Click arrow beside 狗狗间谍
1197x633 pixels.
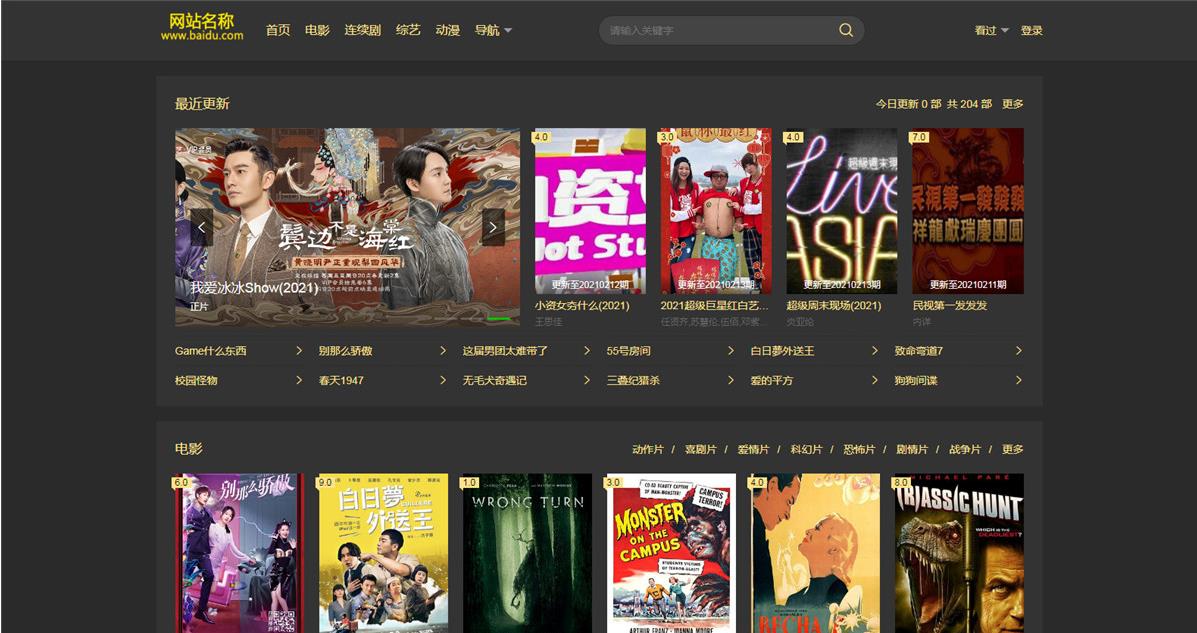pyautogui.click(x=1018, y=381)
